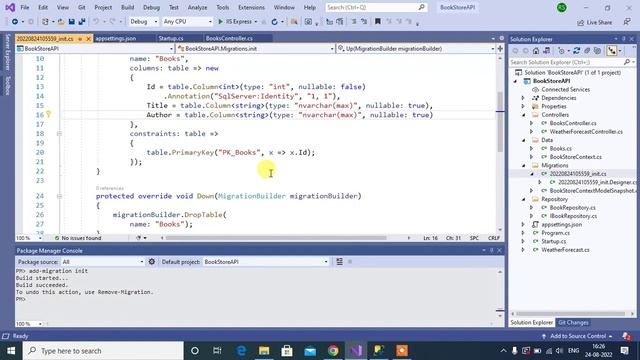Image resolution: width=640 pixels, height=360 pixels.
Task: Open the Build menu
Action: [127, 7]
